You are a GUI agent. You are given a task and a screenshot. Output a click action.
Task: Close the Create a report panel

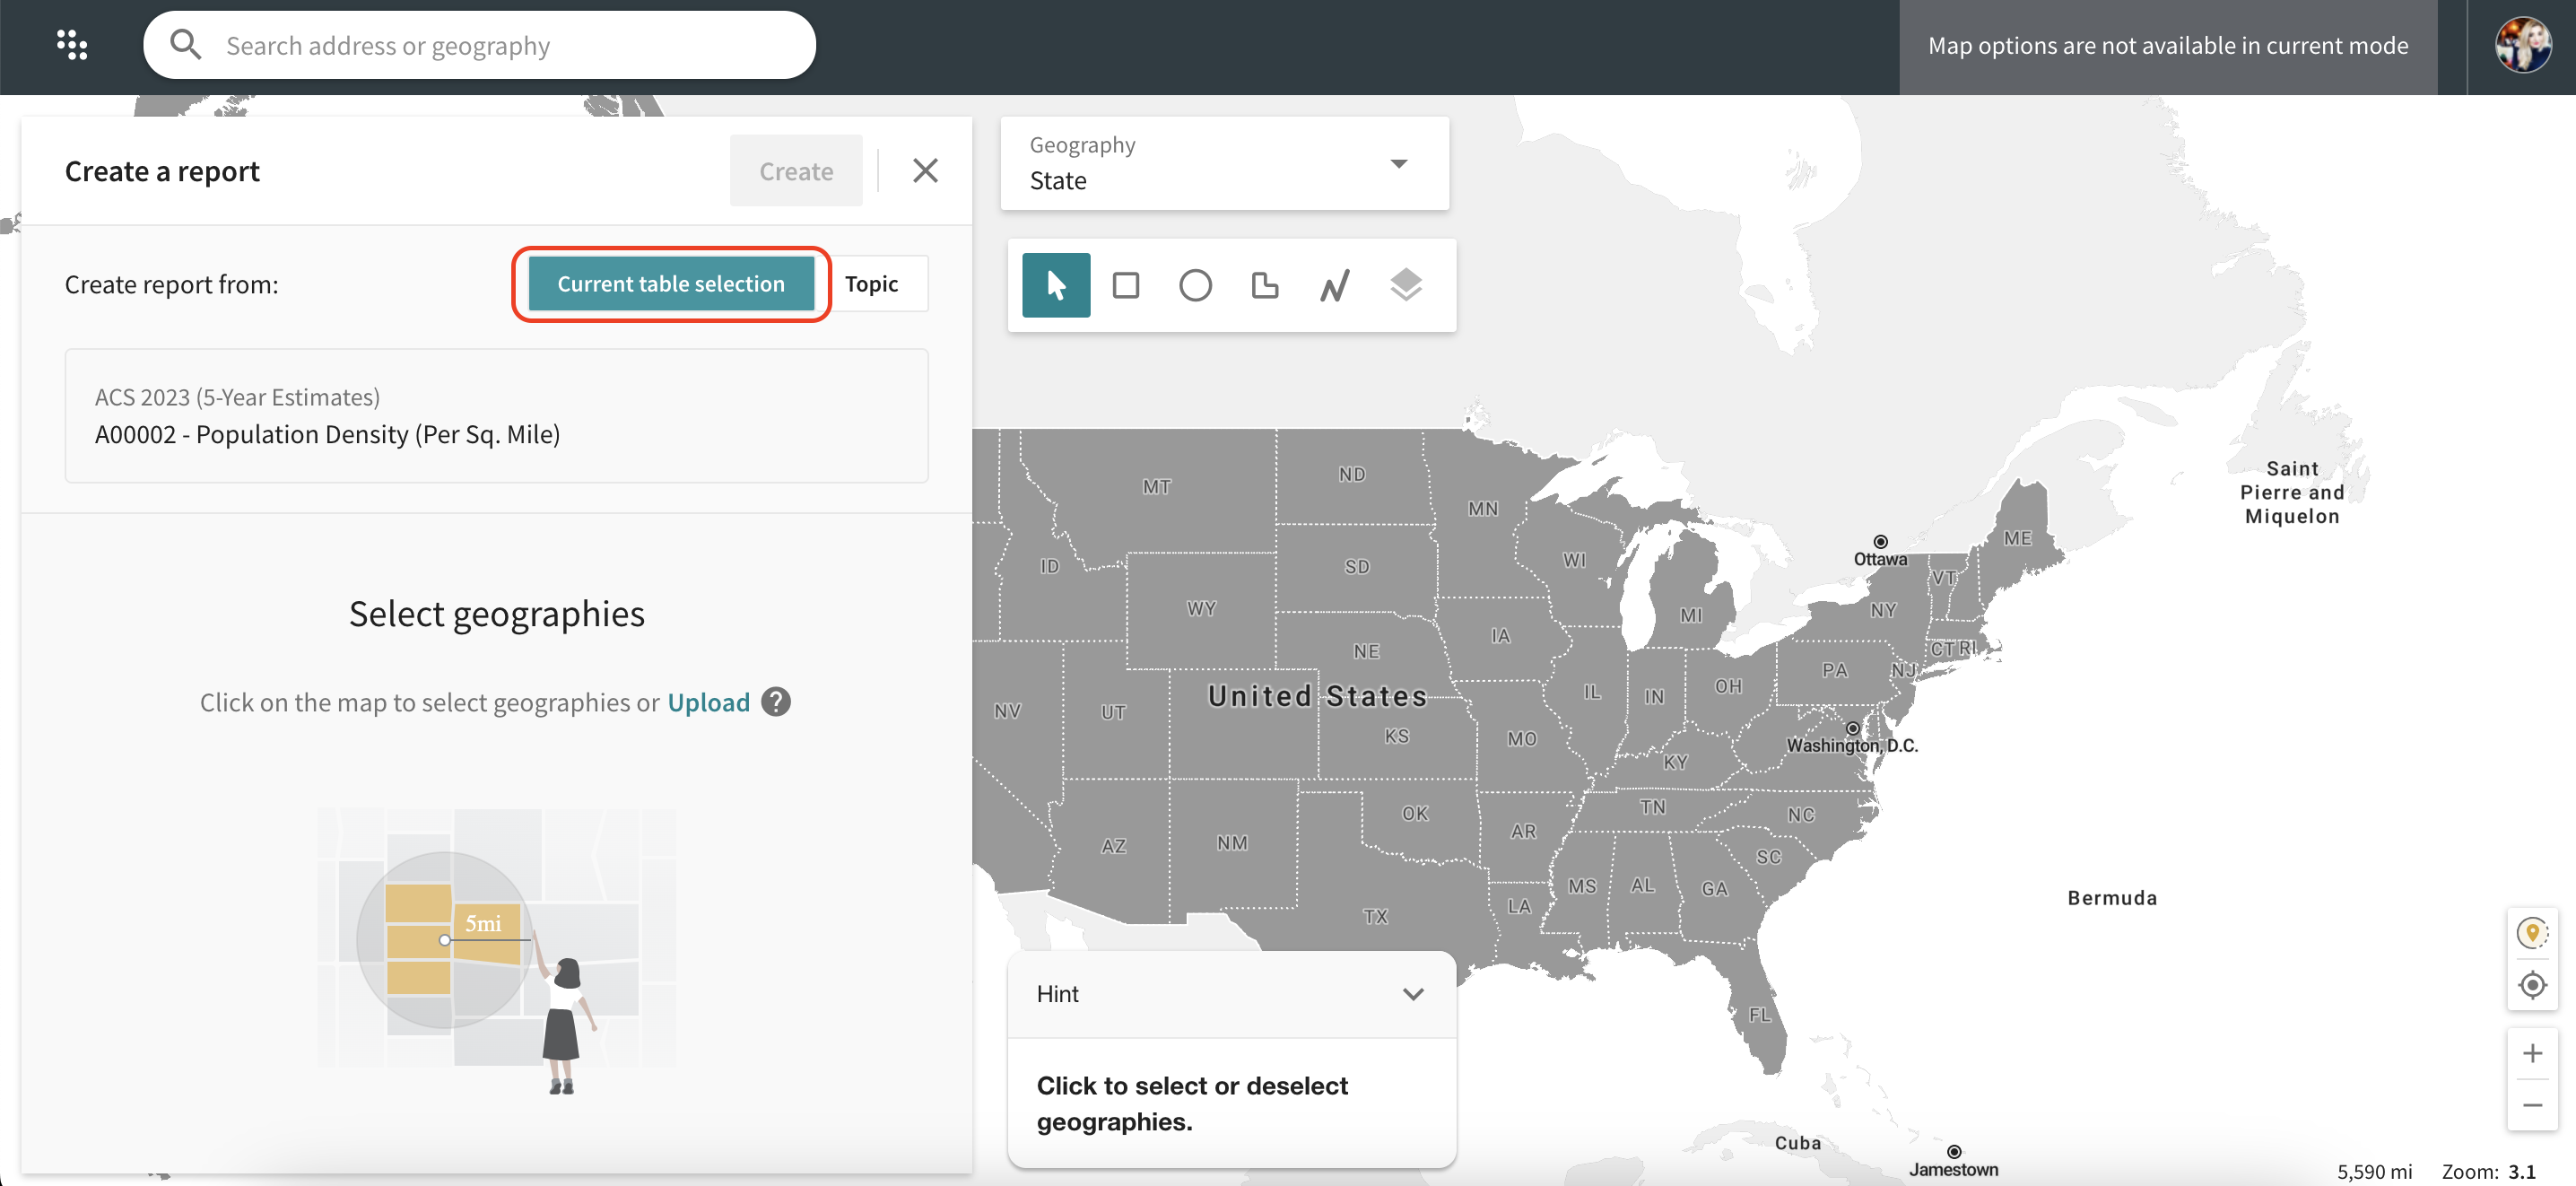click(925, 171)
